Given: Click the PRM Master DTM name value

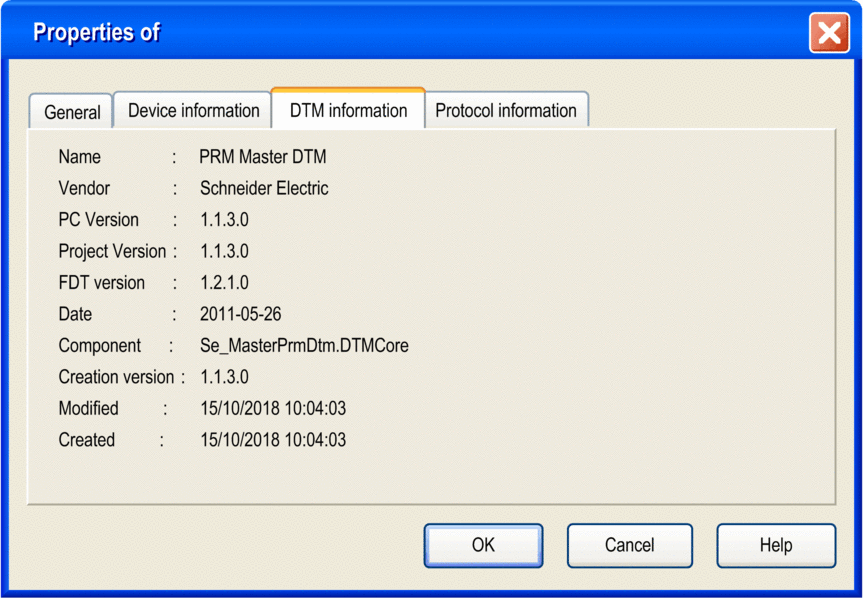Looking at the screenshot, I should (262, 157).
